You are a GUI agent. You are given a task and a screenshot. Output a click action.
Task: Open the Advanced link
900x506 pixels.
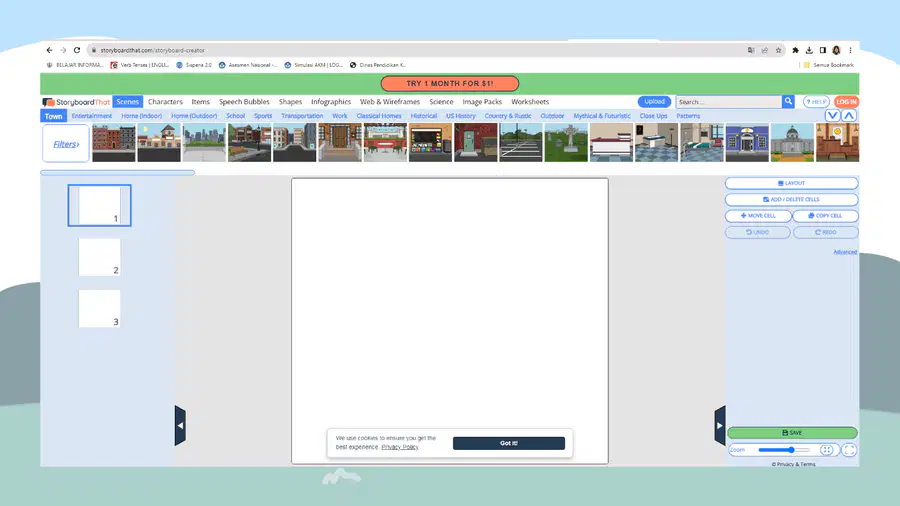click(845, 252)
